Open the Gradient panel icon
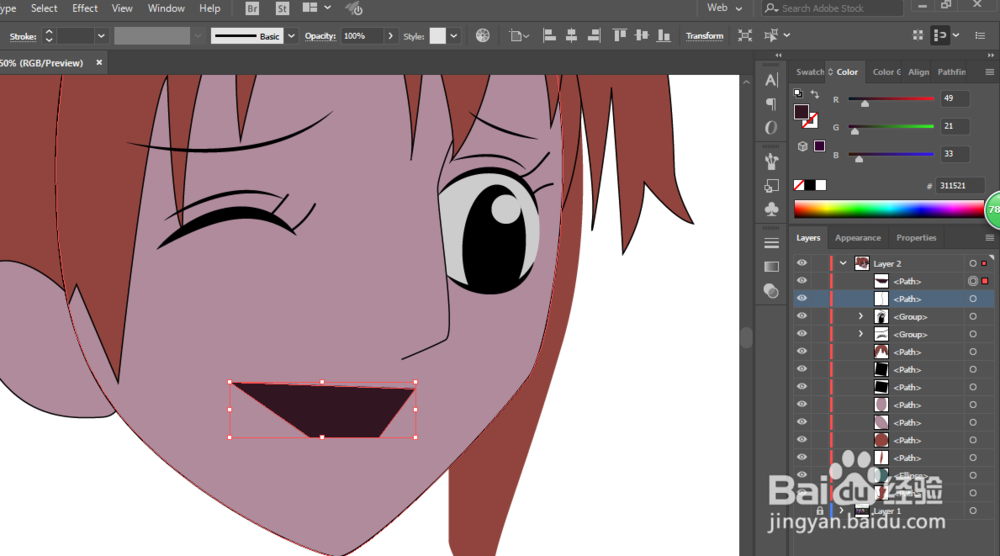This screenshot has width=1000, height=556. point(771,267)
